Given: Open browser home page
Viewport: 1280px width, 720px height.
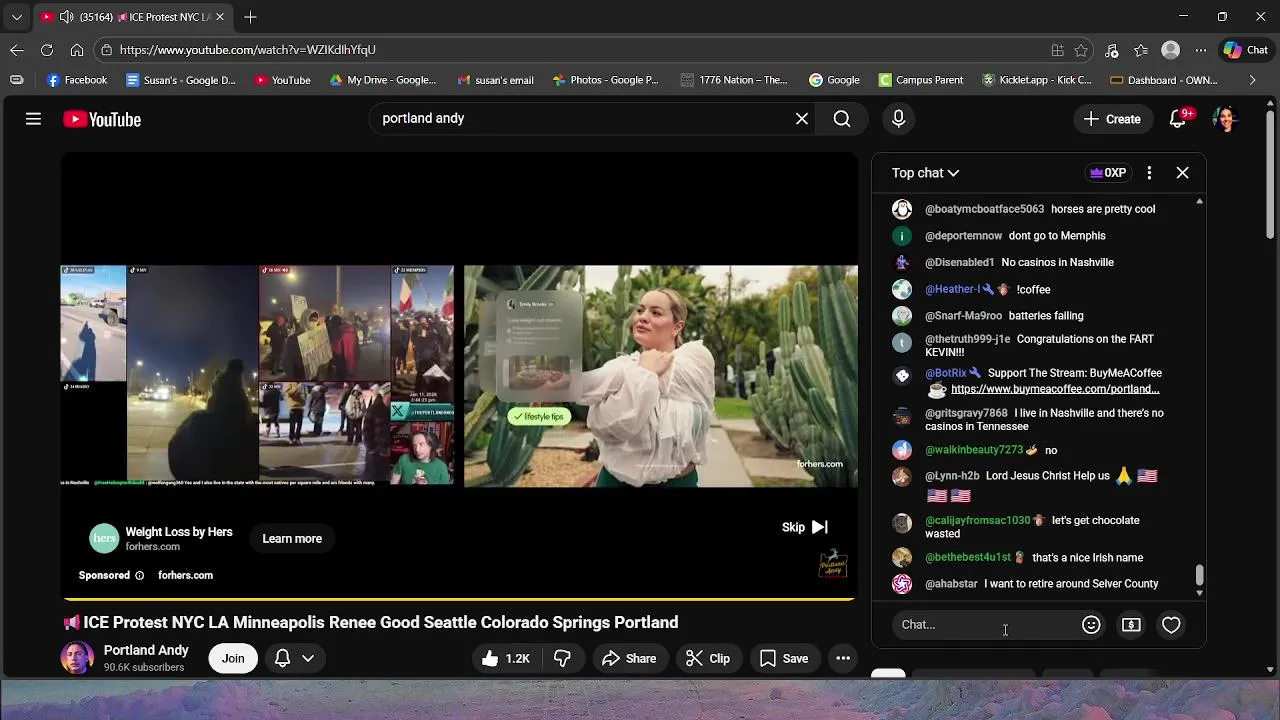Looking at the screenshot, I should click(x=77, y=49).
